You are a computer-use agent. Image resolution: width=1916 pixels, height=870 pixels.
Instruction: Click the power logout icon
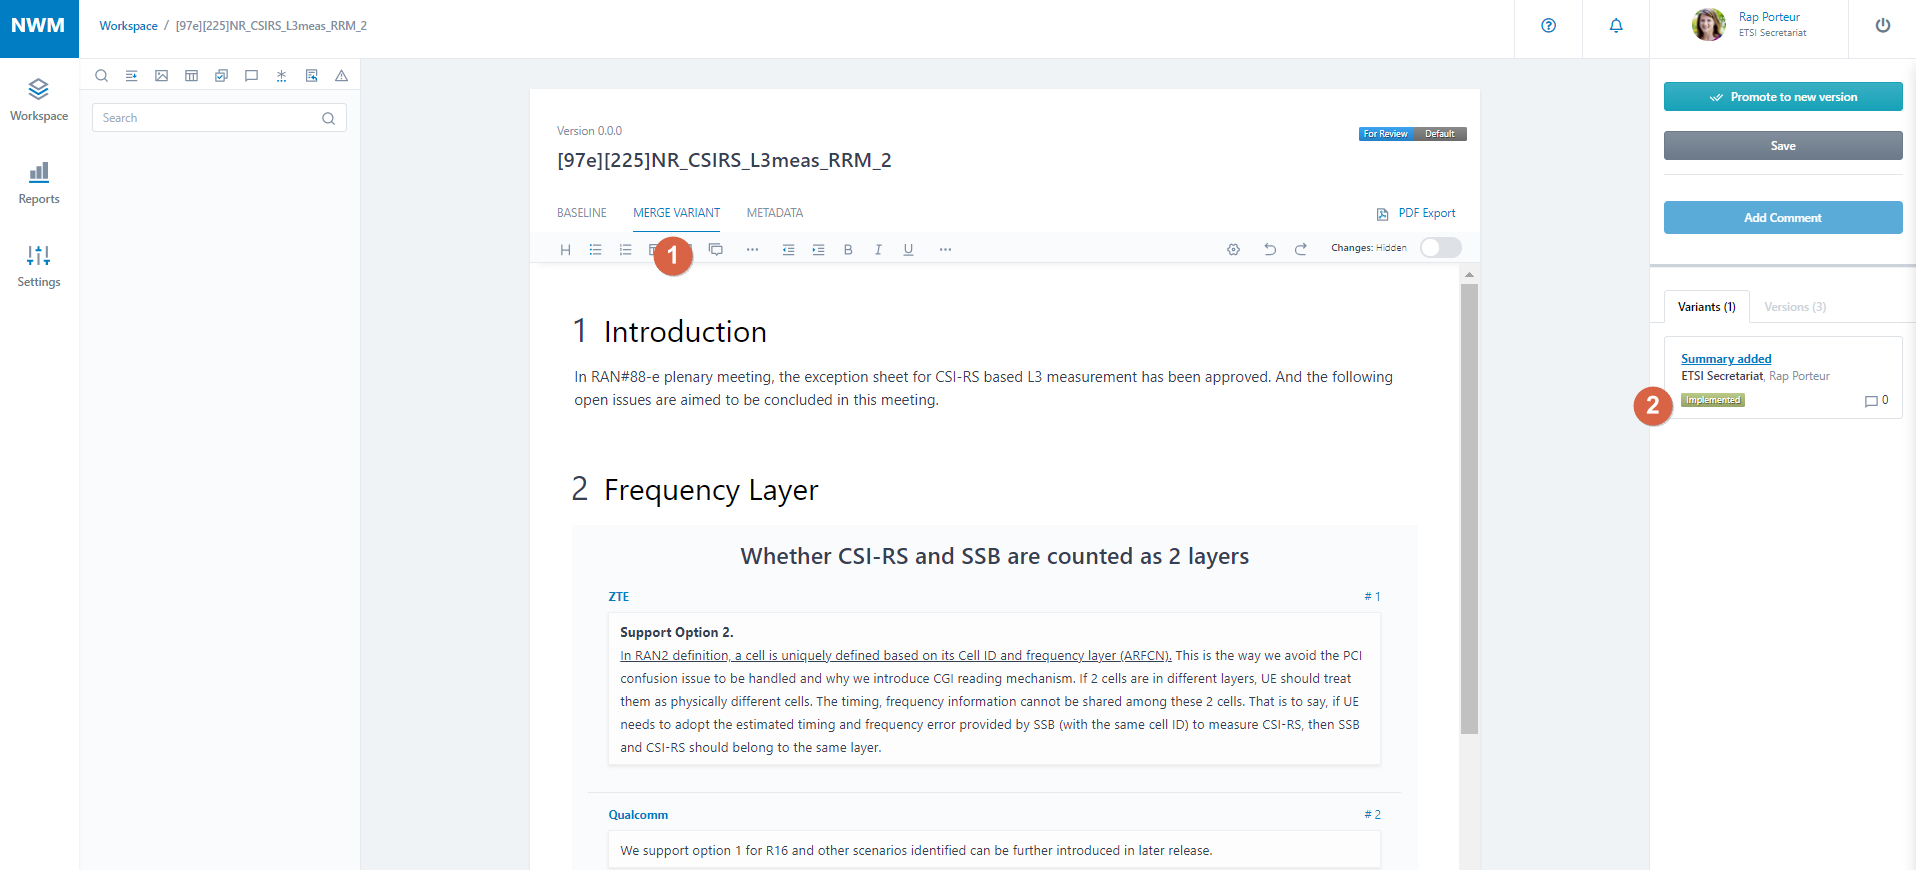coord(1883,26)
